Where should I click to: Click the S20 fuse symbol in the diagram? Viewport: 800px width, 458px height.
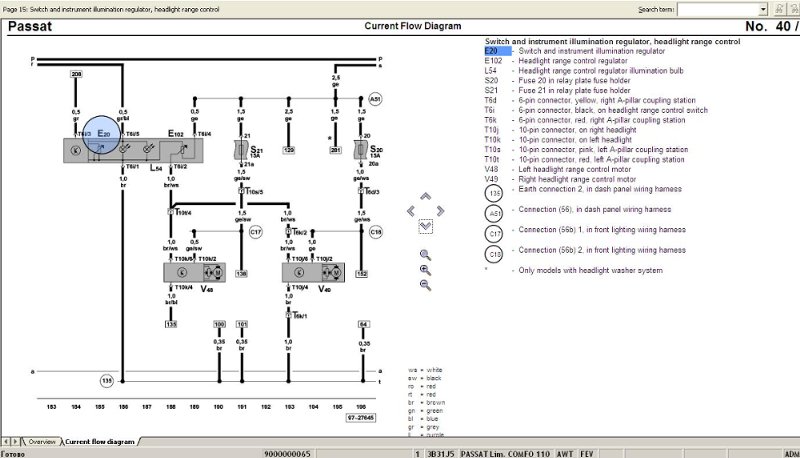point(360,149)
